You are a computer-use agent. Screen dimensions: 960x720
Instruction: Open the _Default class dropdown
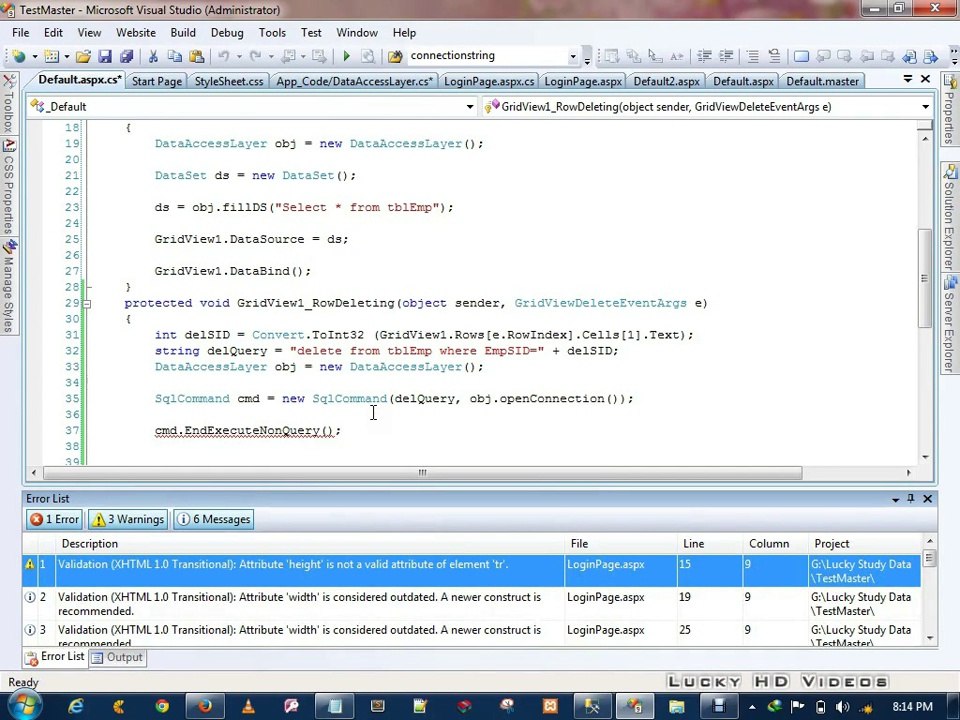[470, 107]
